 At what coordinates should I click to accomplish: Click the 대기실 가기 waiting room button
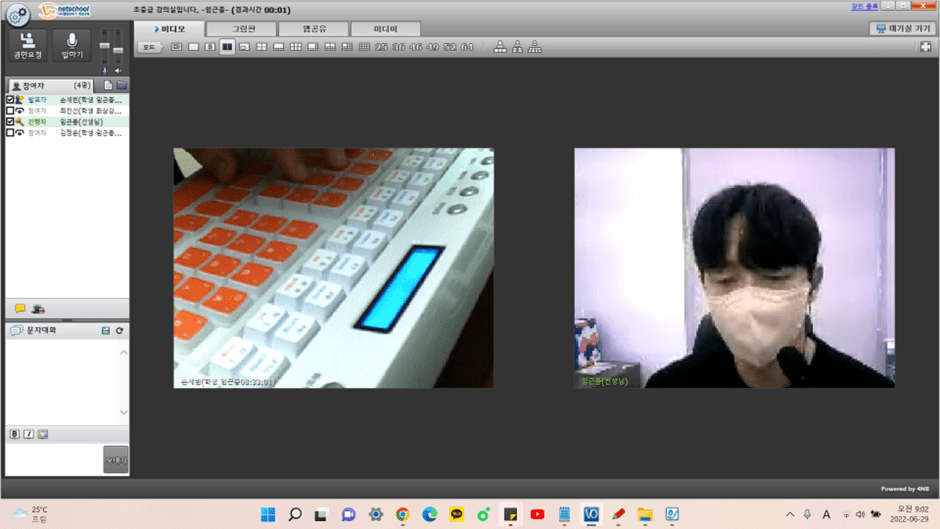pyautogui.click(x=902, y=29)
